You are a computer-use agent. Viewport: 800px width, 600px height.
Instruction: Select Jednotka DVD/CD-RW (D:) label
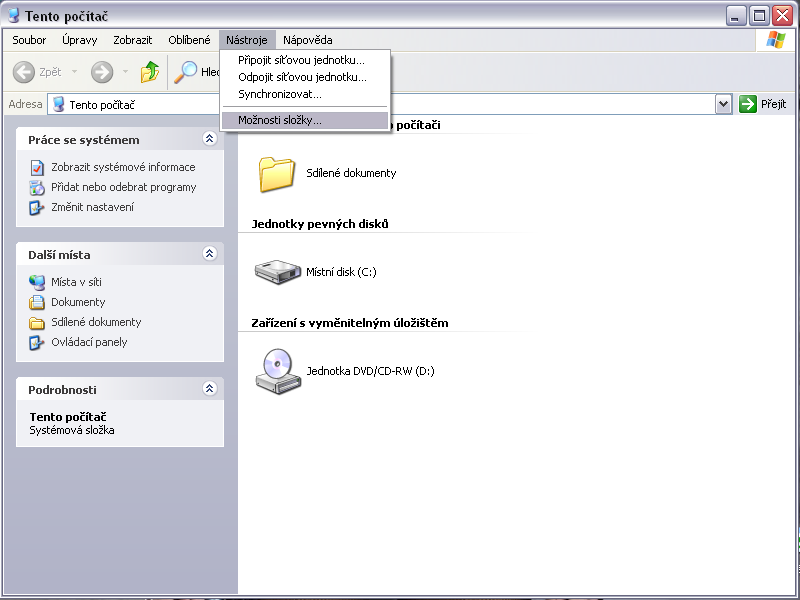click(x=370, y=371)
